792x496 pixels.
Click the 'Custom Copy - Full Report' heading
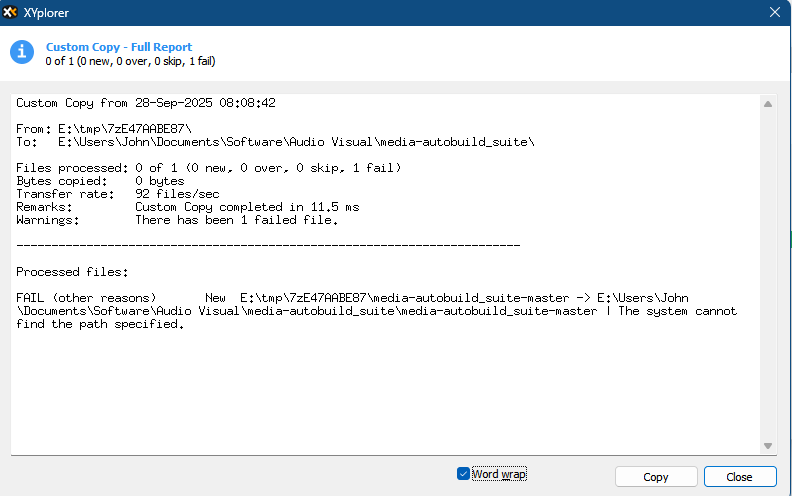pyautogui.click(x=119, y=47)
